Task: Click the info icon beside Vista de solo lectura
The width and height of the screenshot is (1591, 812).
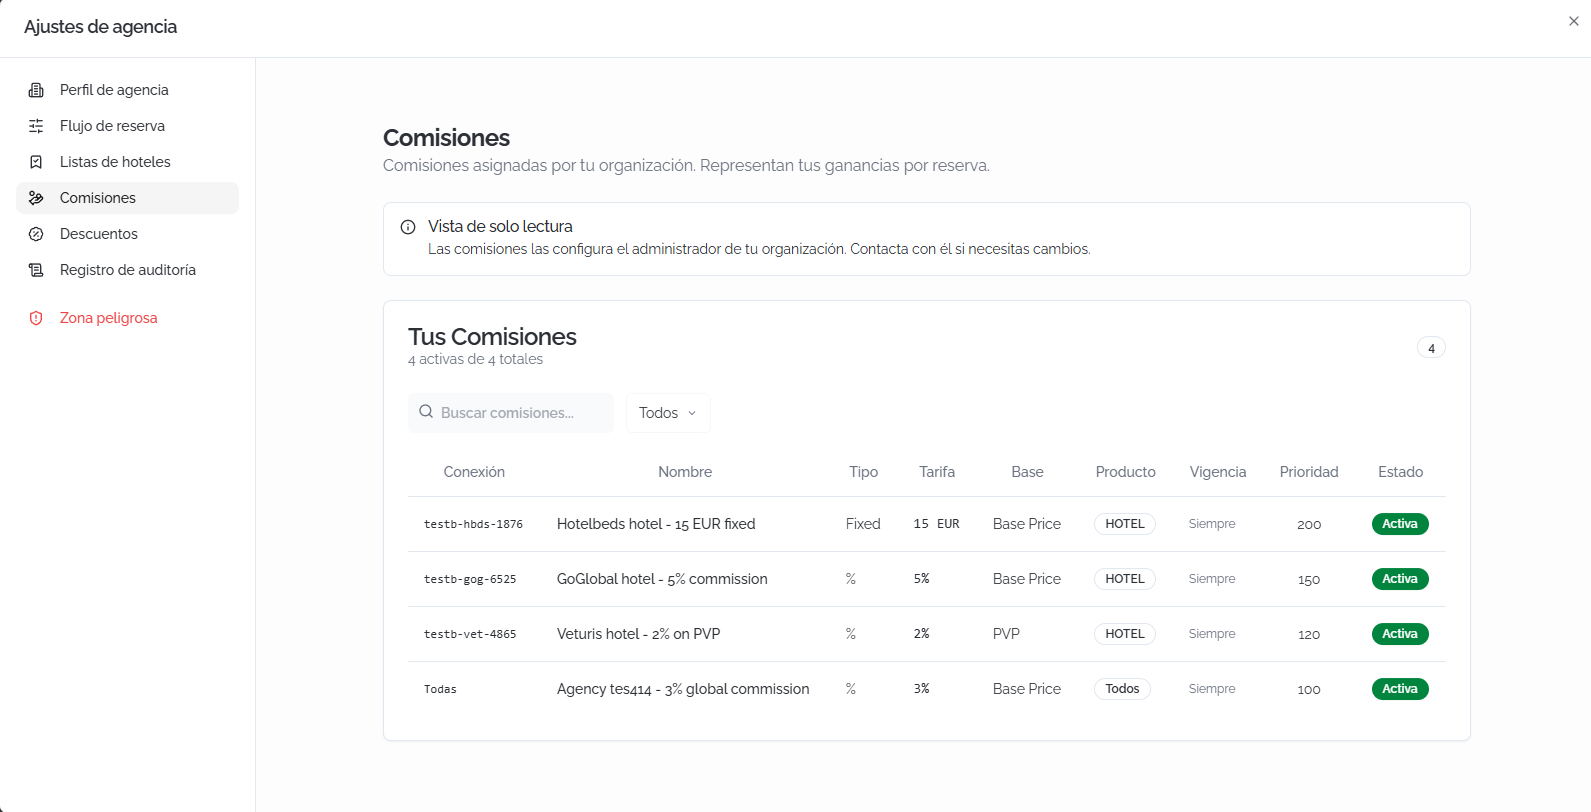Action: (x=408, y=227)
